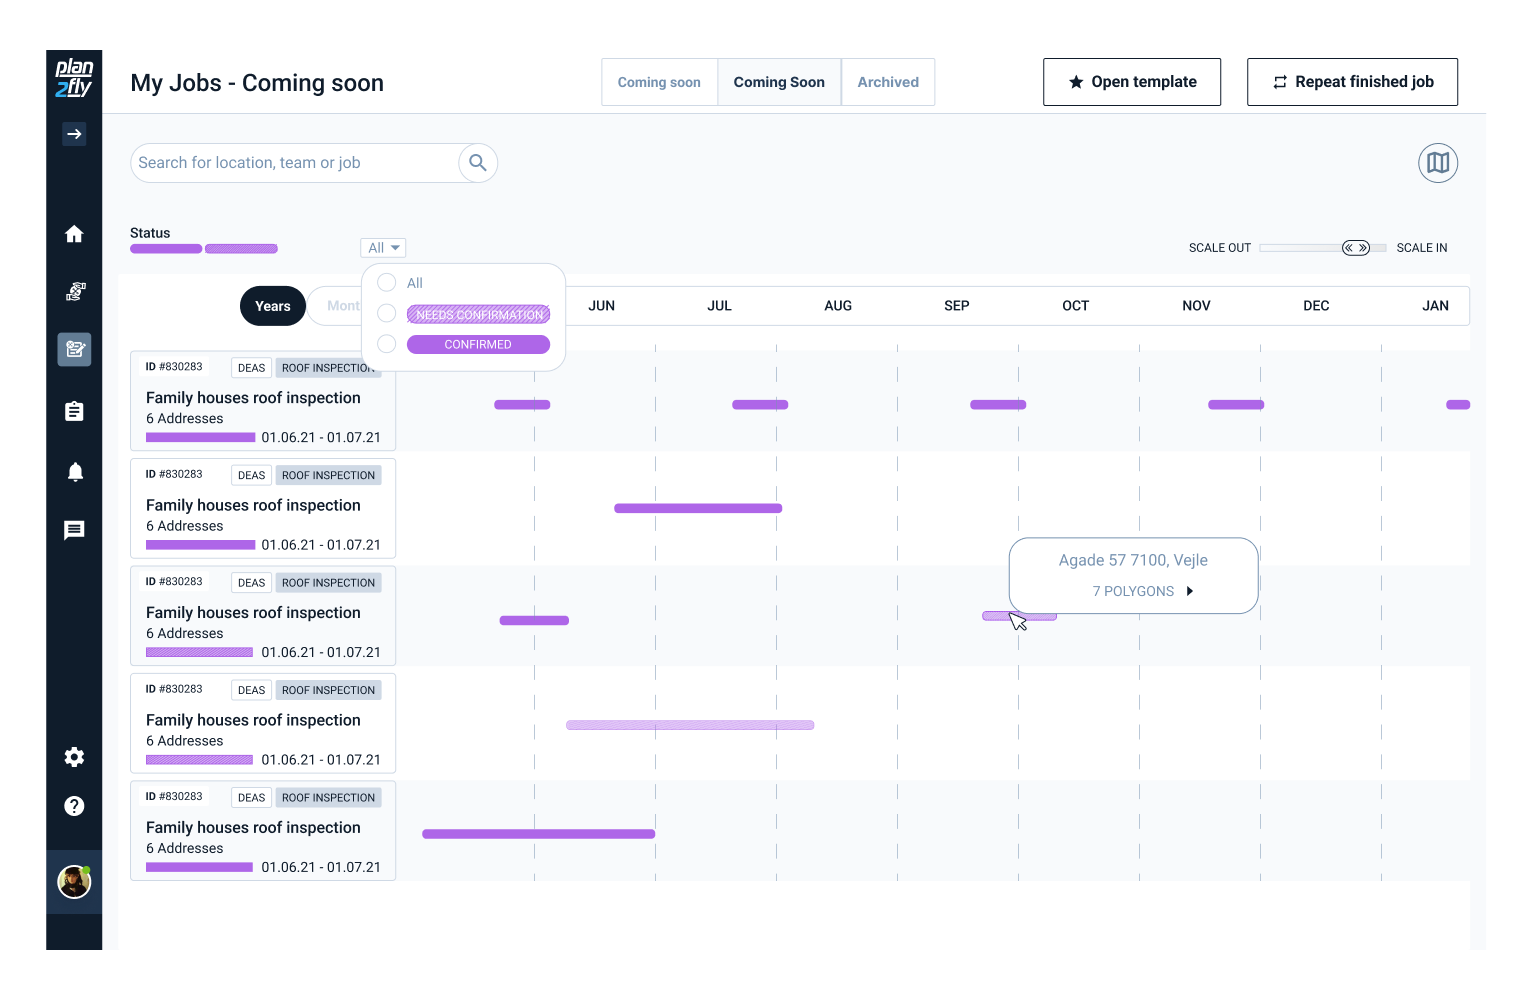
Task: Select Years timeline view
Action: [x=273, y=306]
